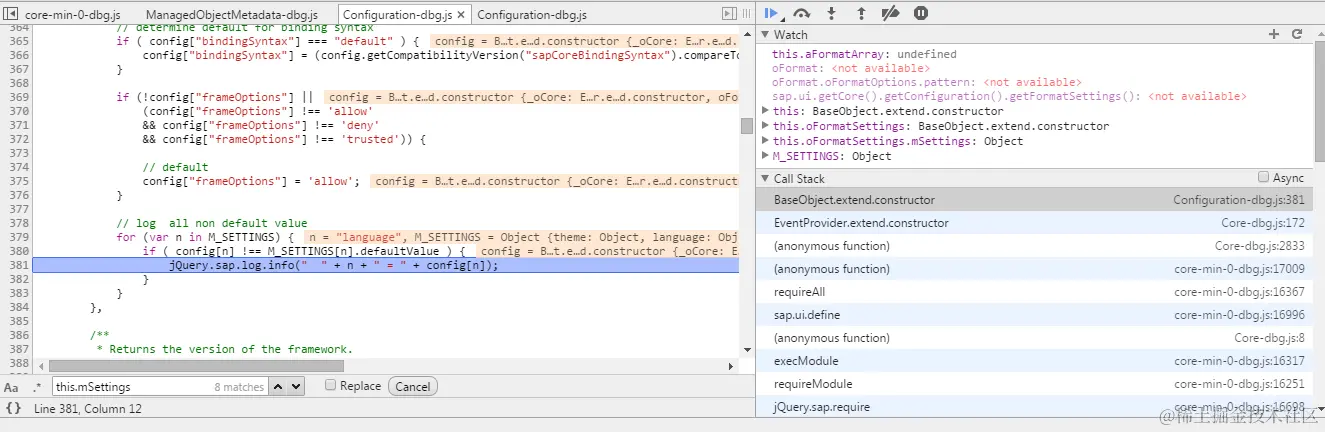Add a new watch expression

point(1274,35)
